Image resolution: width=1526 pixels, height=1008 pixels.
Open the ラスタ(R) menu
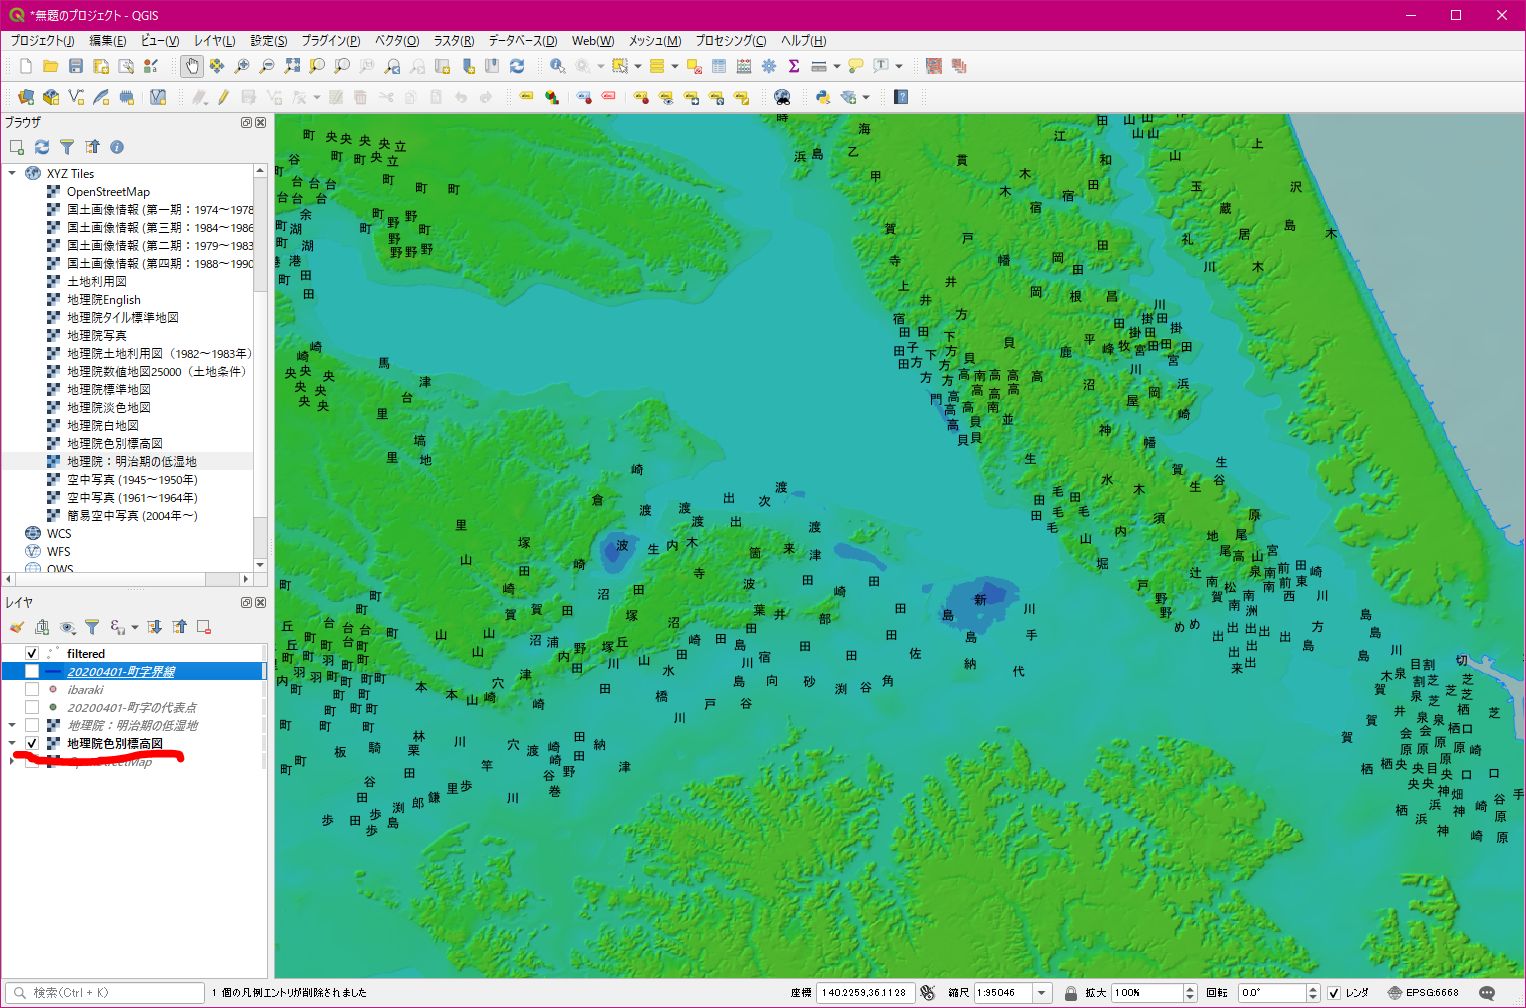pyautogui.click(x=453, y=41)
